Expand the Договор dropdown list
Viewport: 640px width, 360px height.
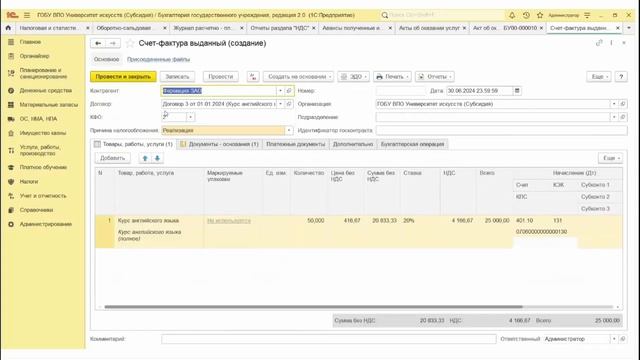click(280, 104)
